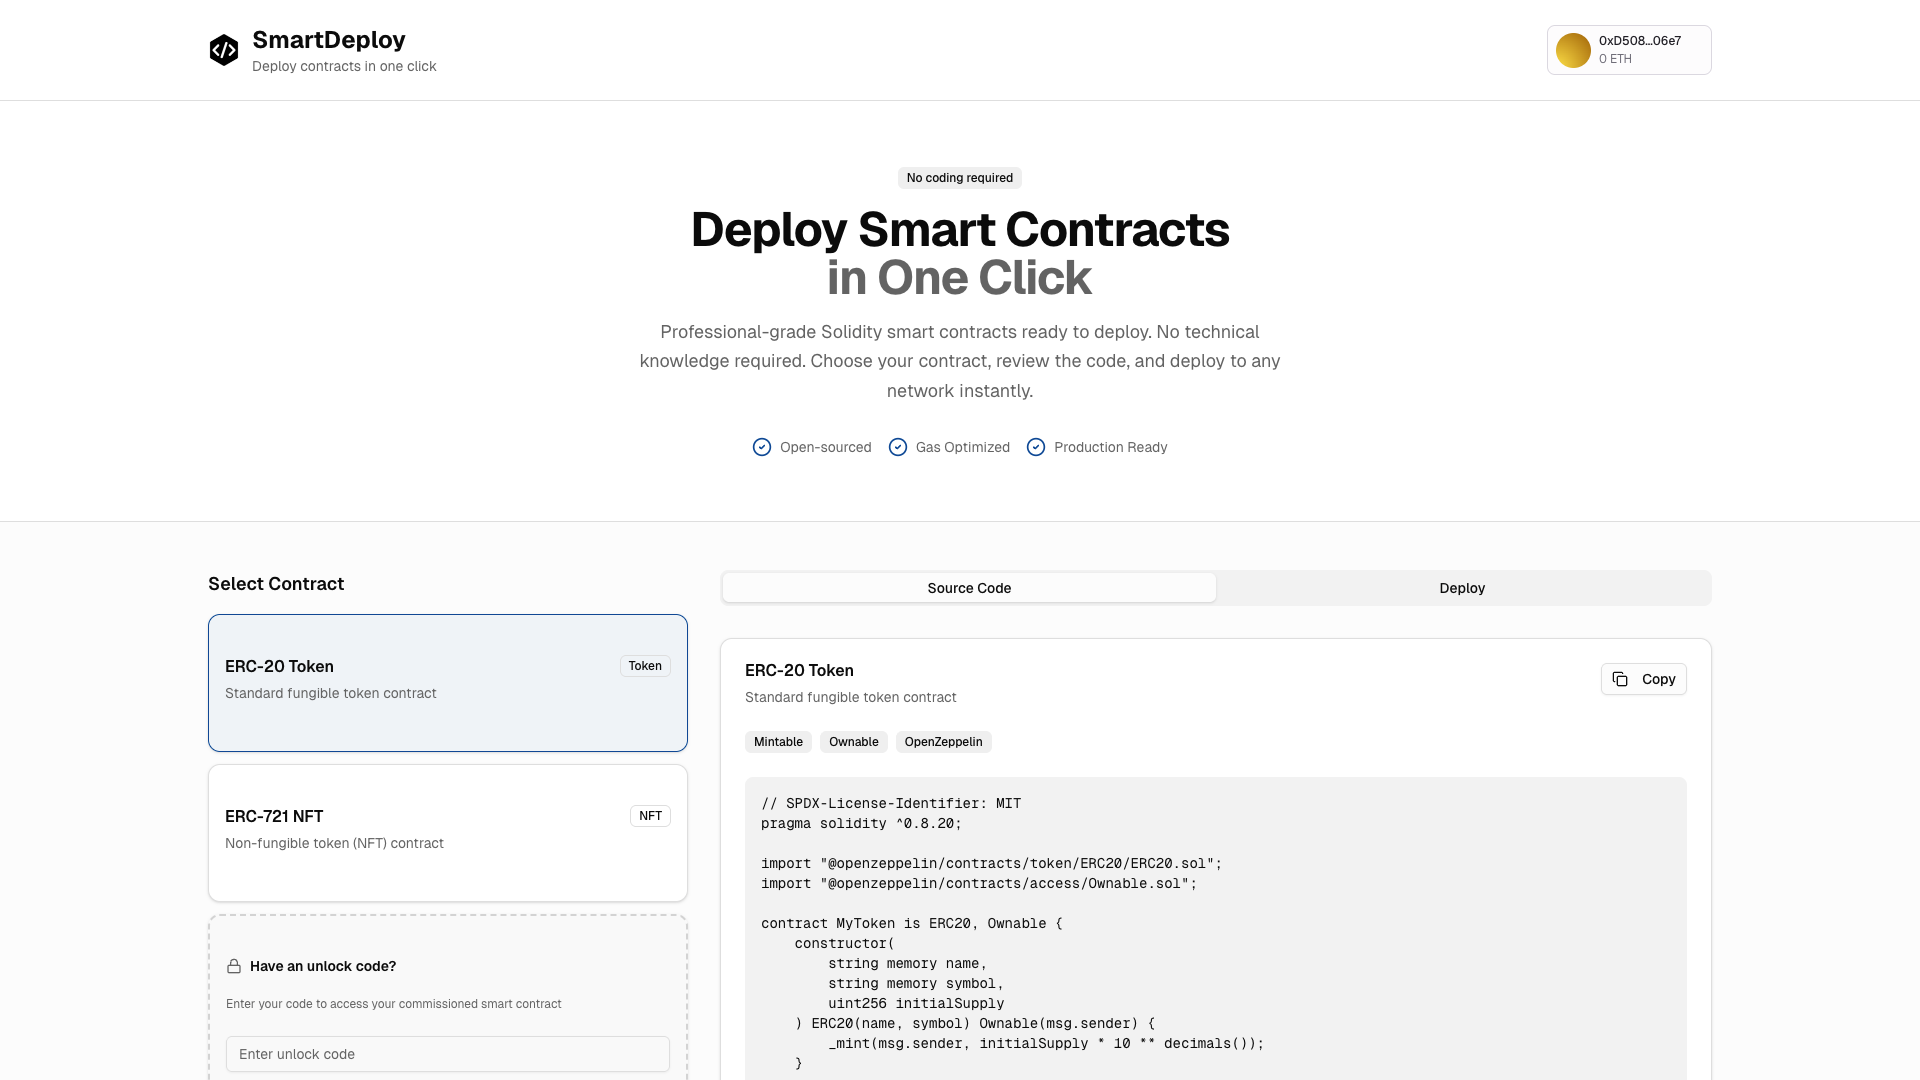1920x1080 pixels.
Task: Click the Enter unlock code field
Action: click(447, 1054)
